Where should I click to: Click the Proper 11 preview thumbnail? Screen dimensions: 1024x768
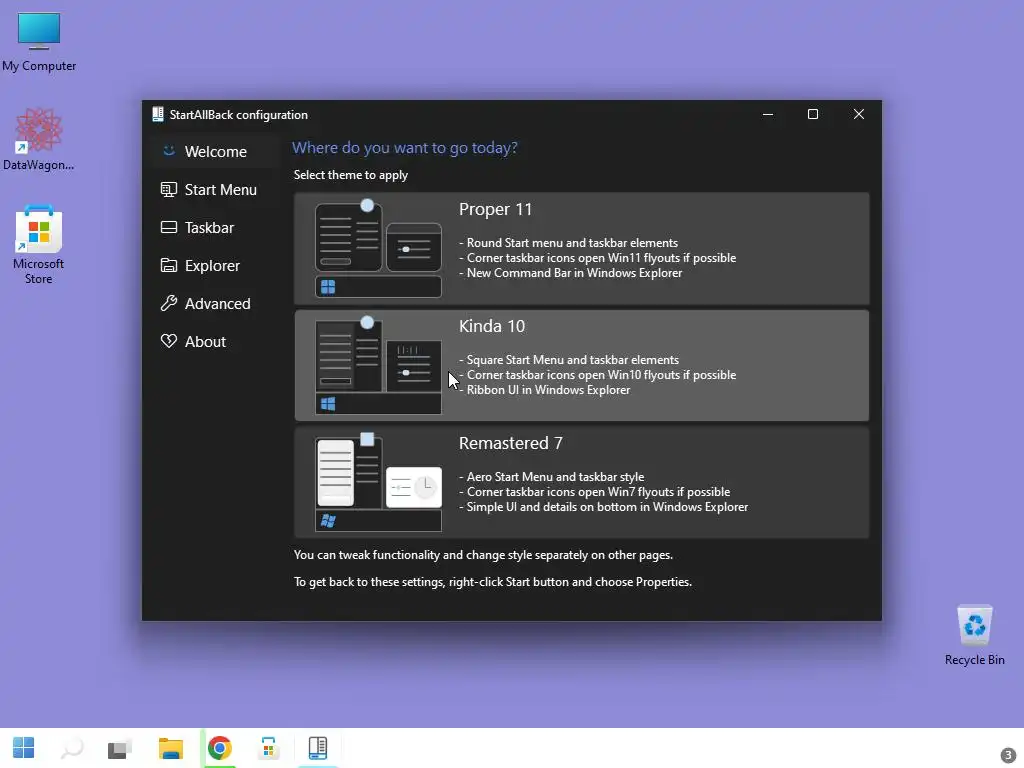[x=378, y=248]
